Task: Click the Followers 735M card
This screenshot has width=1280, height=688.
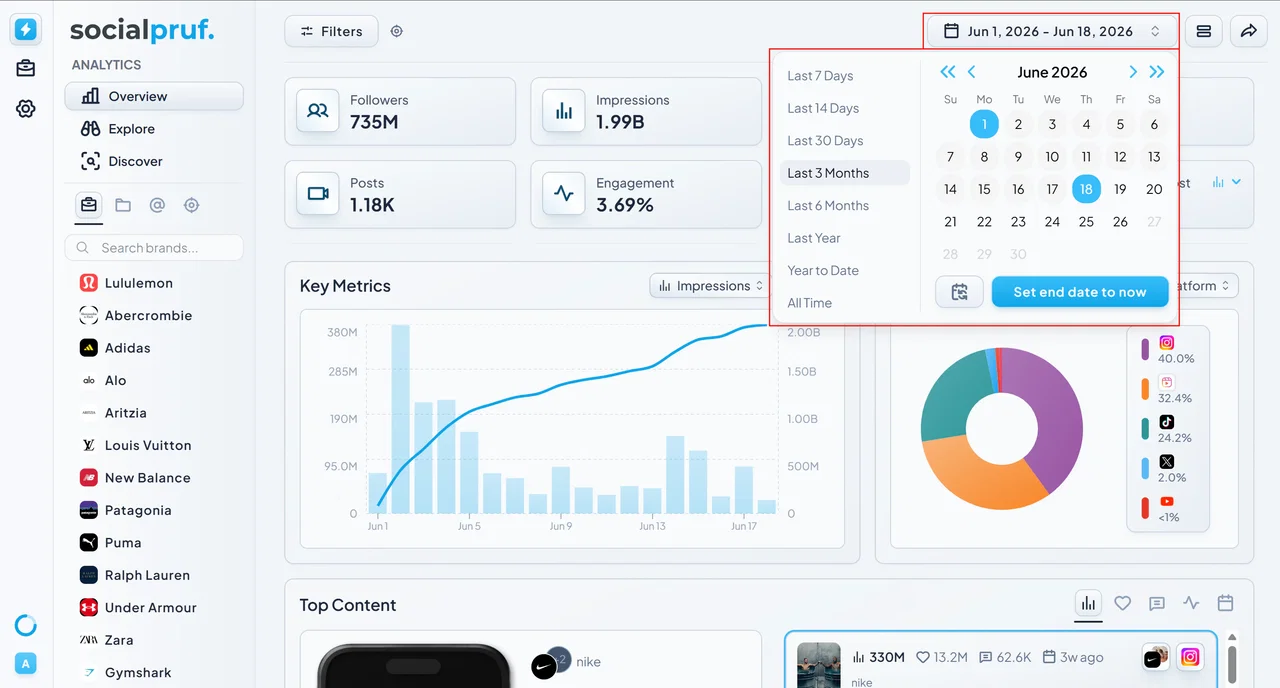Action: 400,111
